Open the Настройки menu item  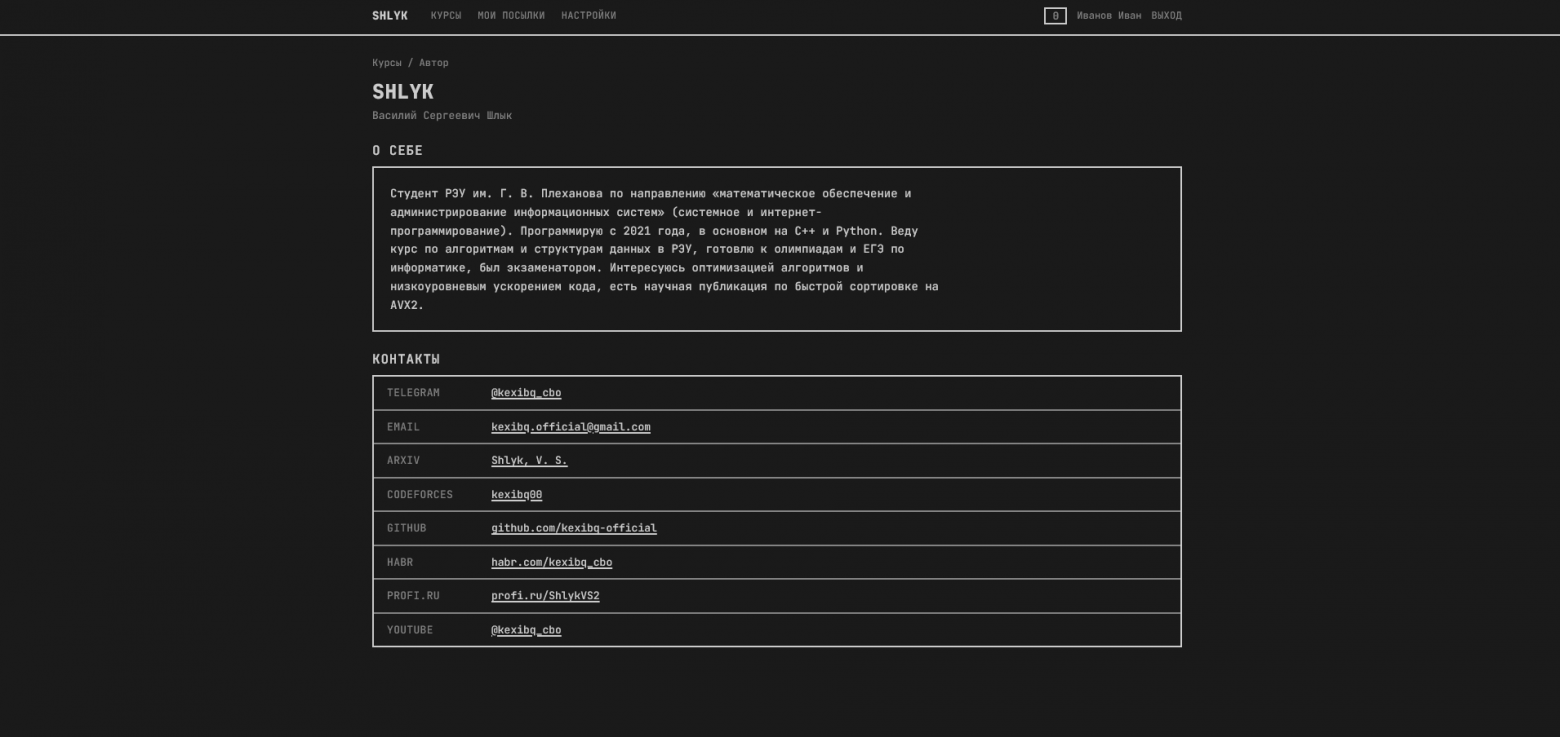589,16
